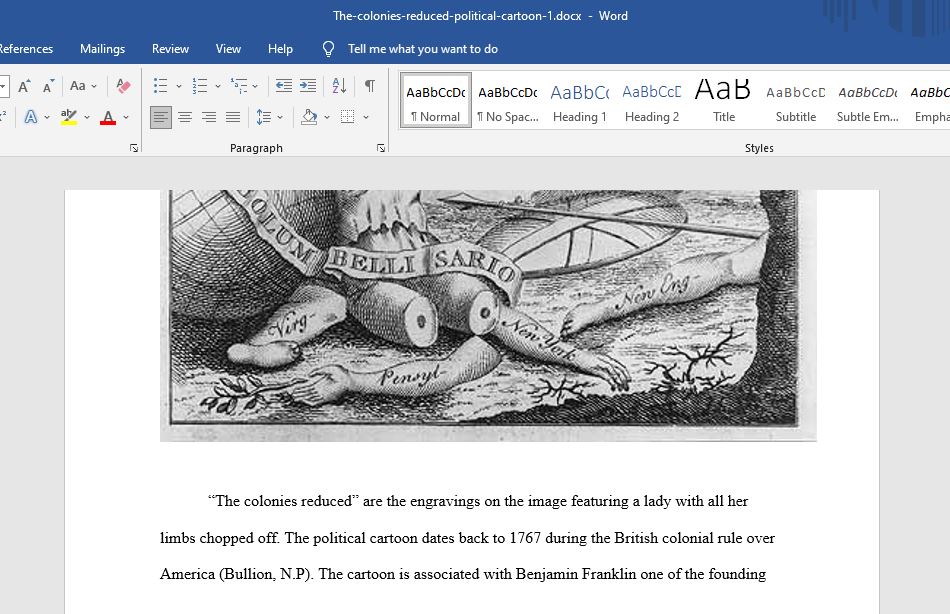This screenshot has height=614, width=950.
Task: Place cursor at “The colonies reduced” text
Action: [x=284, y=501]
